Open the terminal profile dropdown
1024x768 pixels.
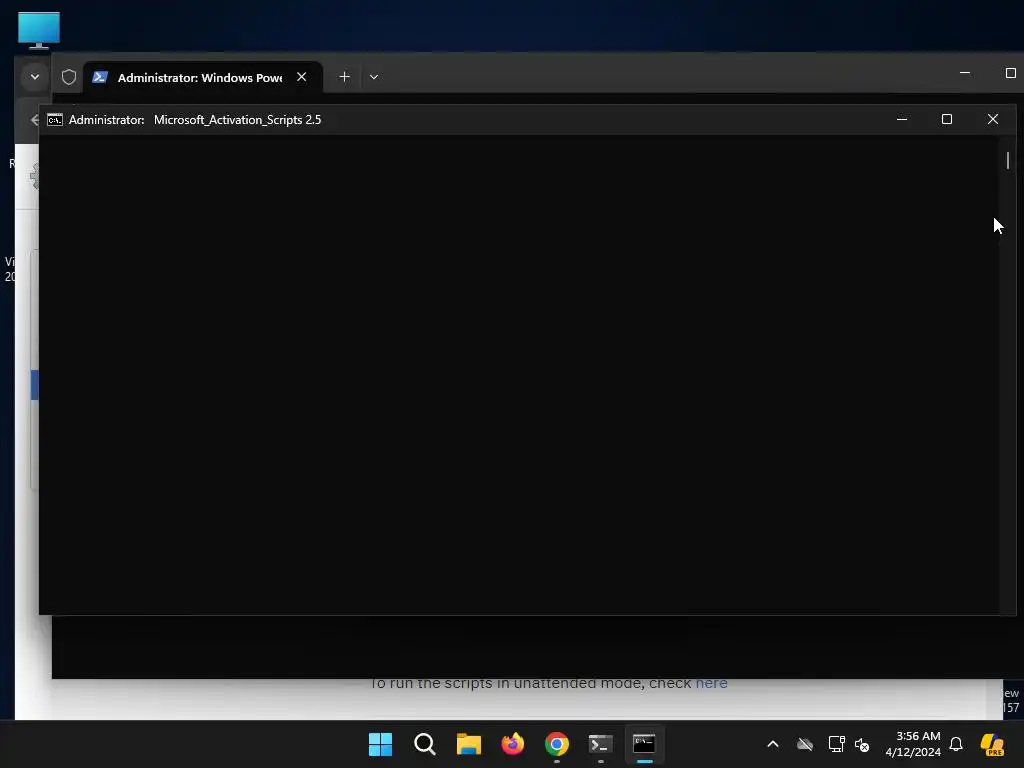(374, 76)
